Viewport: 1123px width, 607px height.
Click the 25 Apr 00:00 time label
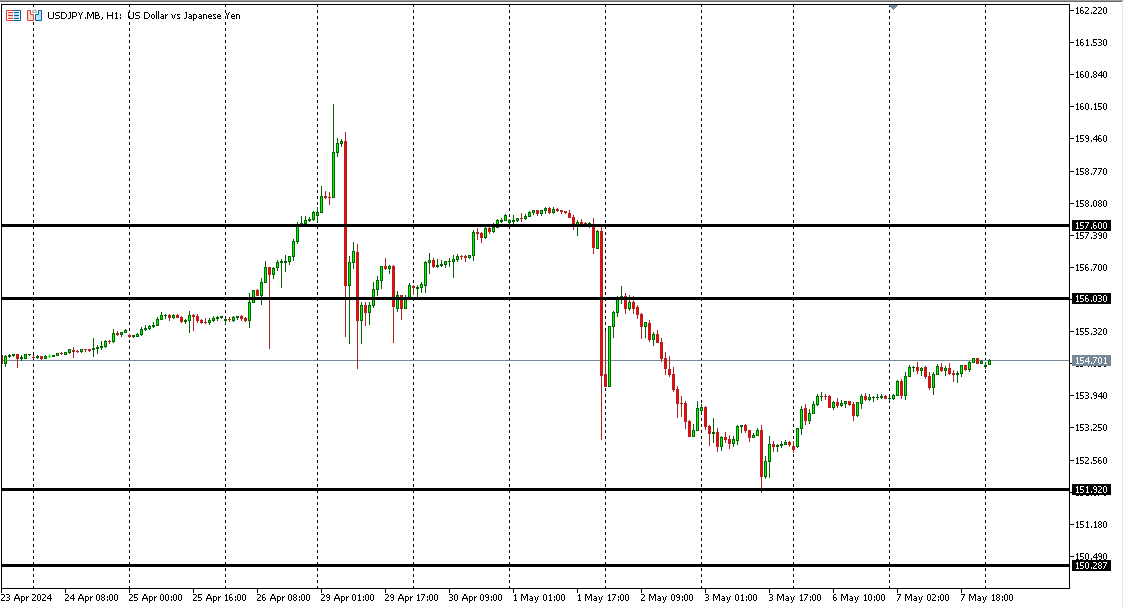(x=155, y=598)
